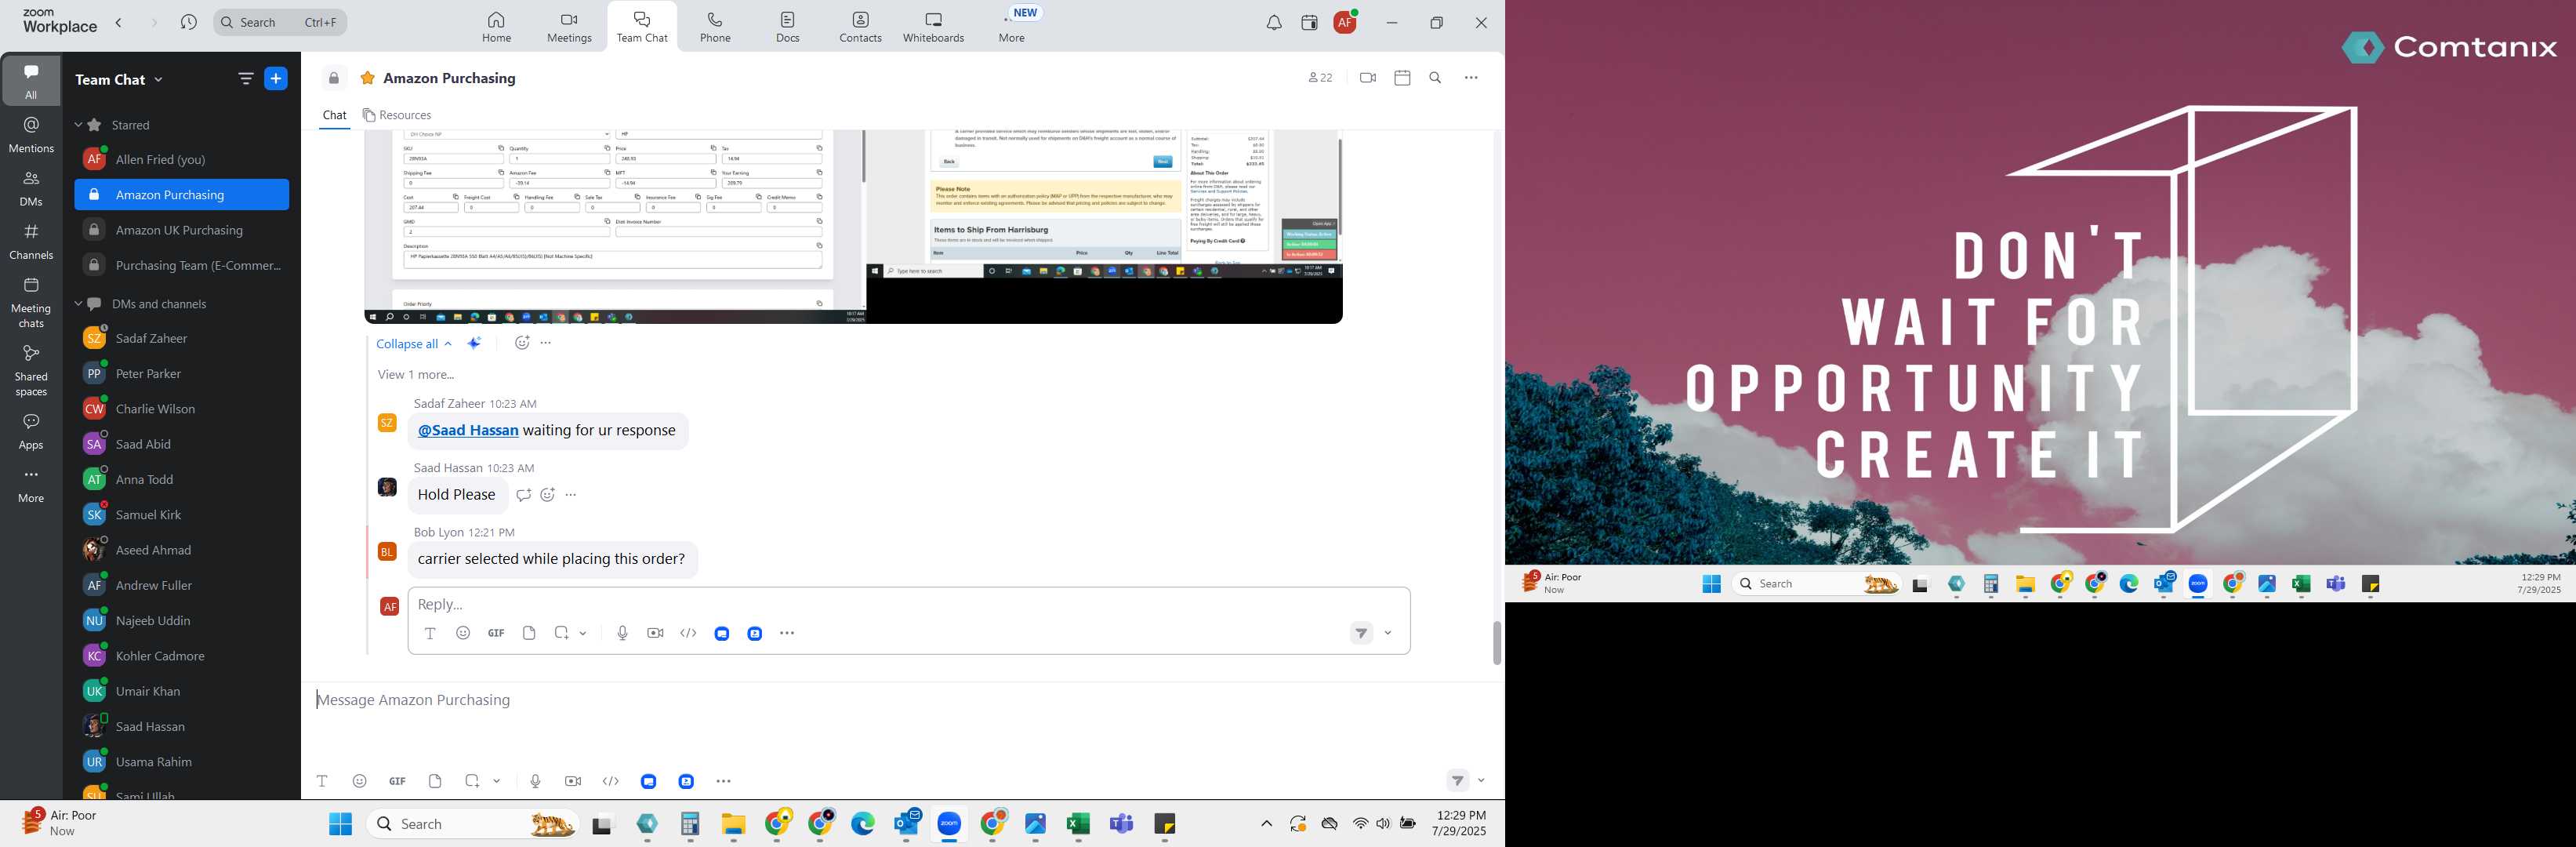This screenshot has width=2576, height=847.
Task: Add reaction to Hold Please message
Action: [x=547, y=495]
